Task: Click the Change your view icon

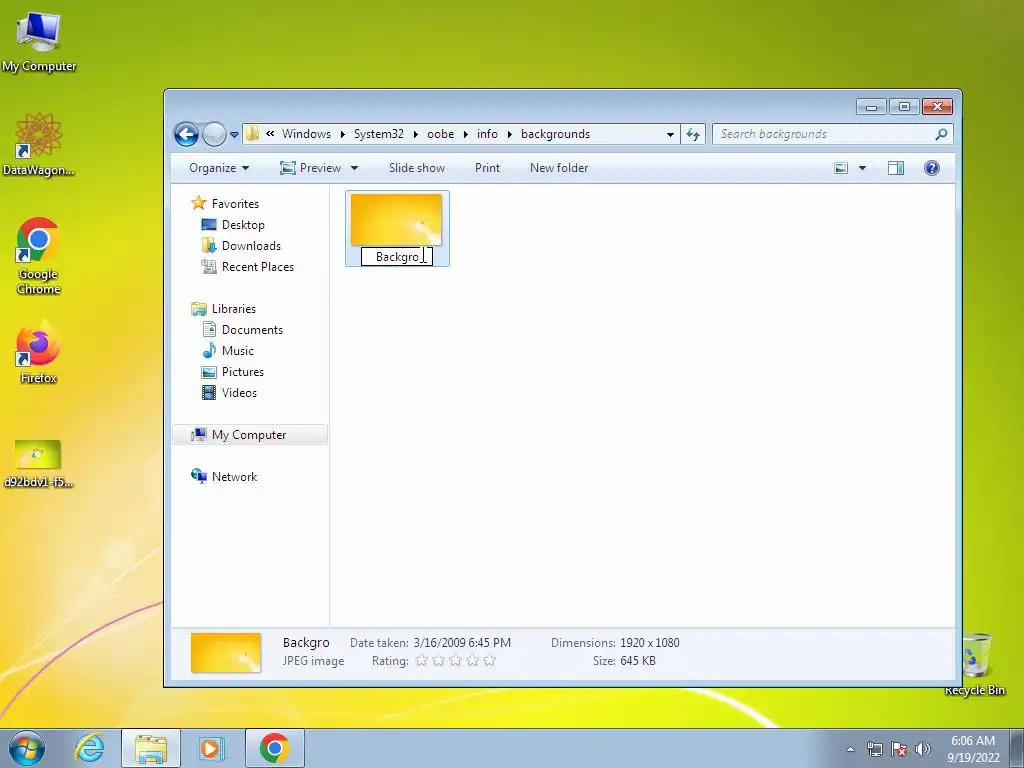Action: point(841,168)
